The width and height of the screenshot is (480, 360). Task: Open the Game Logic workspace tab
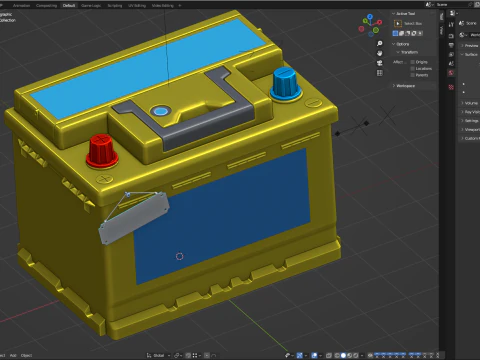click(91, 5)
